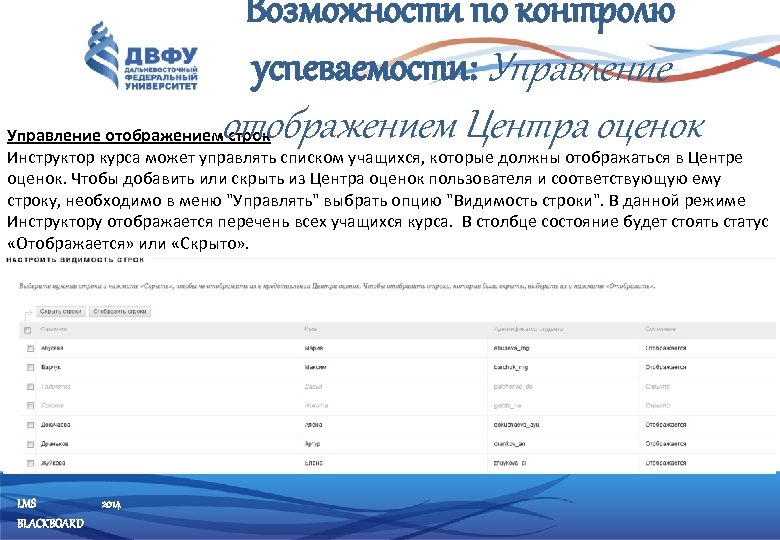This screenshot has width=780, height=540.
Task: Click the student identifier column header
Action: (528, 329)
